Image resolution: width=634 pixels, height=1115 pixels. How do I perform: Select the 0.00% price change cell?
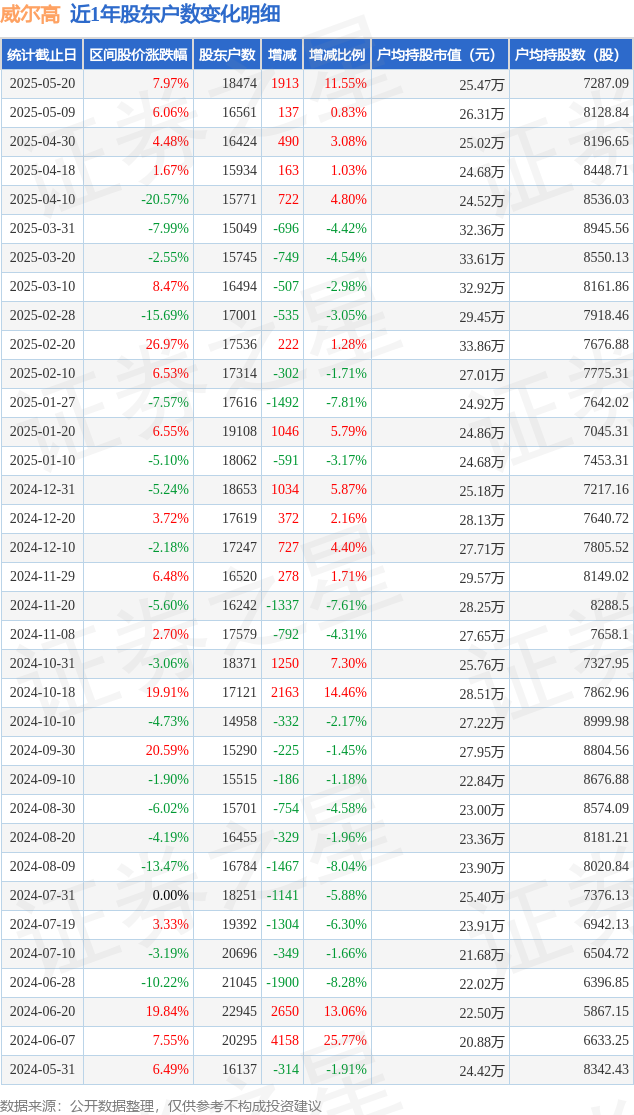(171, 895)
